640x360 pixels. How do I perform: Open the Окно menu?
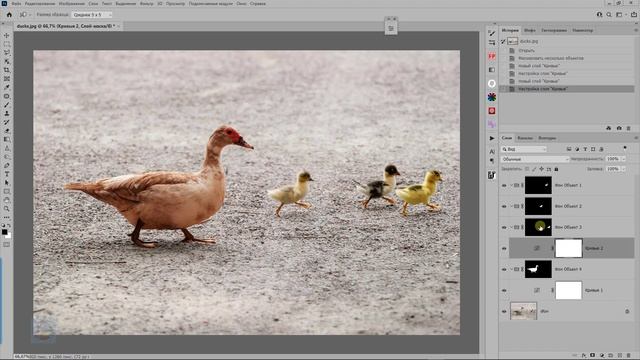coord(241,4)
